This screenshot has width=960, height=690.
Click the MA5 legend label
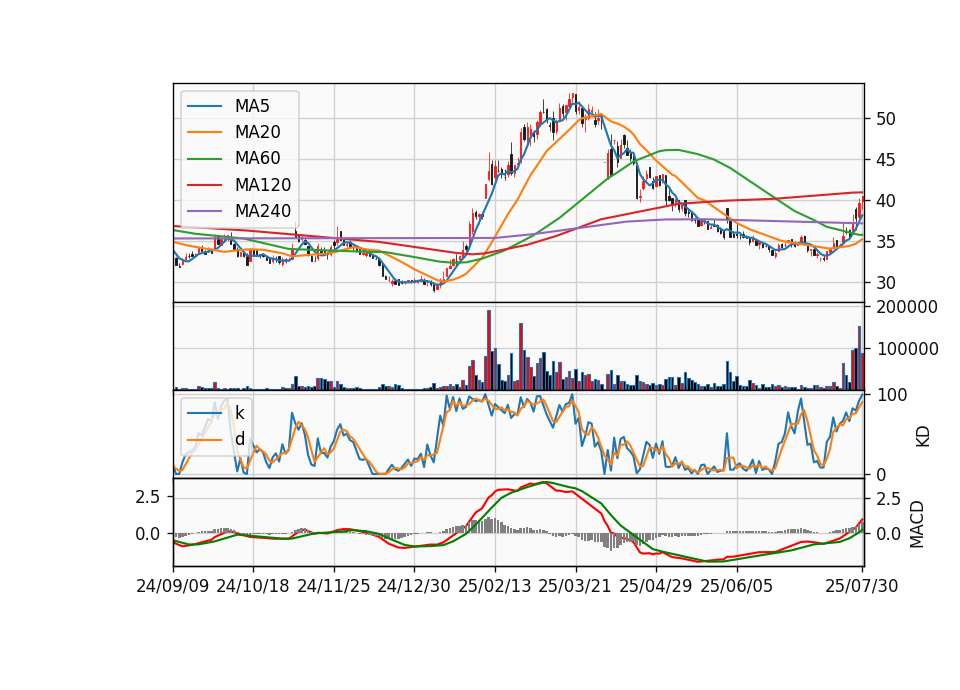(252, 106)
